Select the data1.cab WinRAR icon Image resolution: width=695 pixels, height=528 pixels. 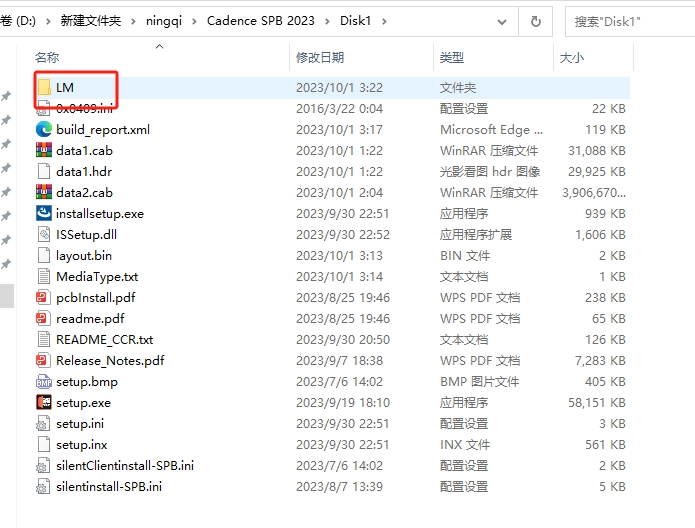[44, 150]
